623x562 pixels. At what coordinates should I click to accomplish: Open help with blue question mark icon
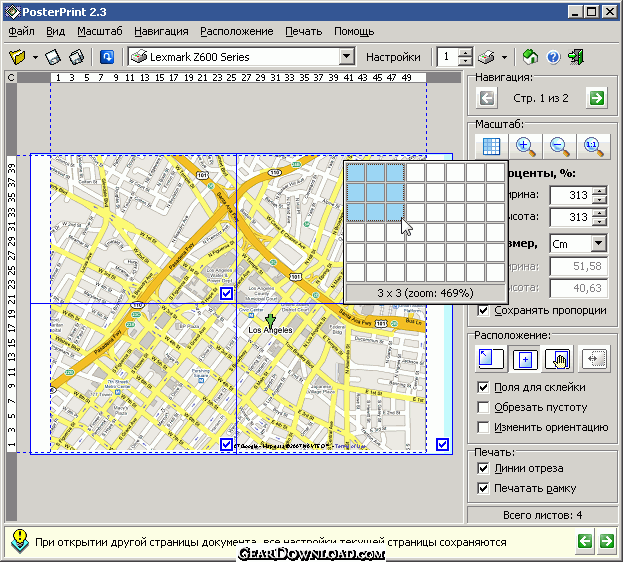coord(553,57)
